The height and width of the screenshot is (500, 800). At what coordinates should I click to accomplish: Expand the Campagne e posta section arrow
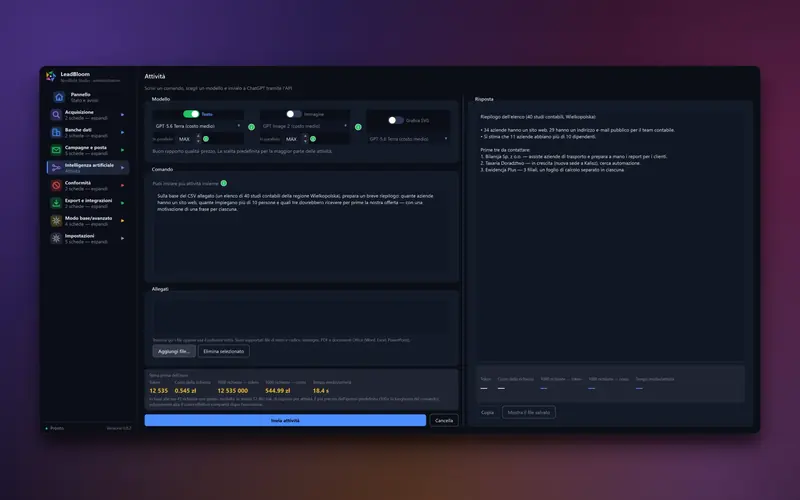click(122, 150)
